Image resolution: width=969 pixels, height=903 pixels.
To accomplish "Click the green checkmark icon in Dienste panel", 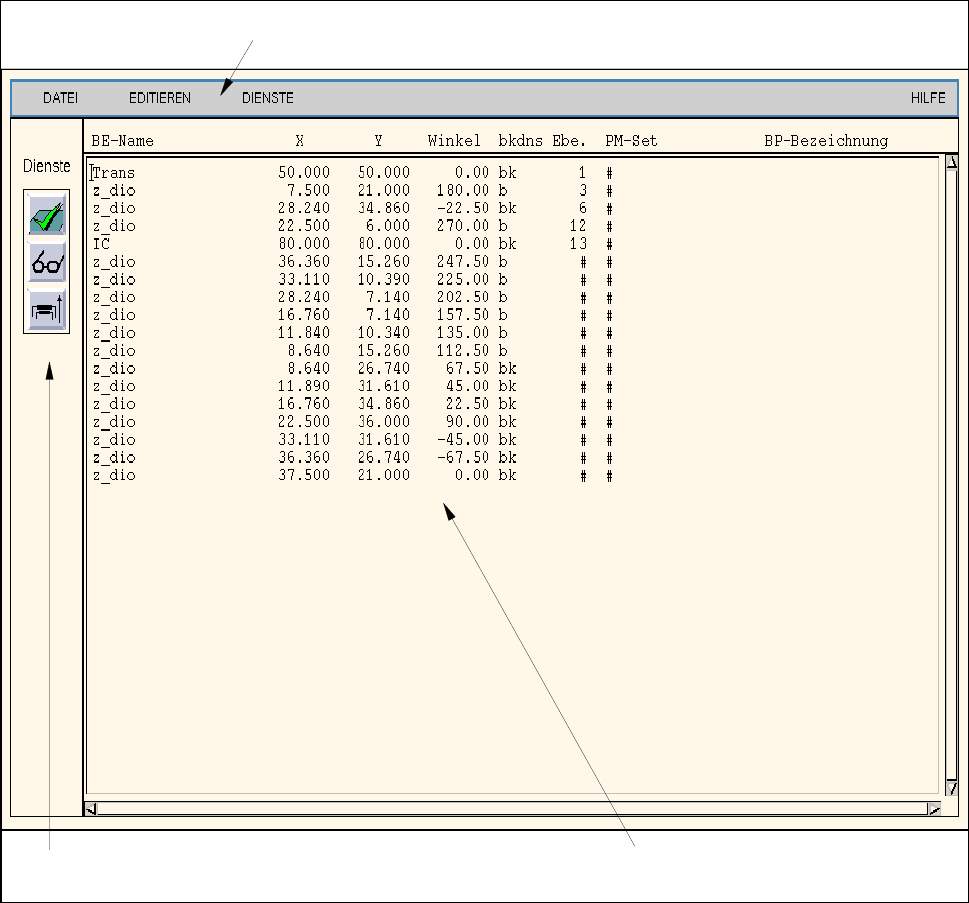I will pyautogui.click(x=47, y=216).
